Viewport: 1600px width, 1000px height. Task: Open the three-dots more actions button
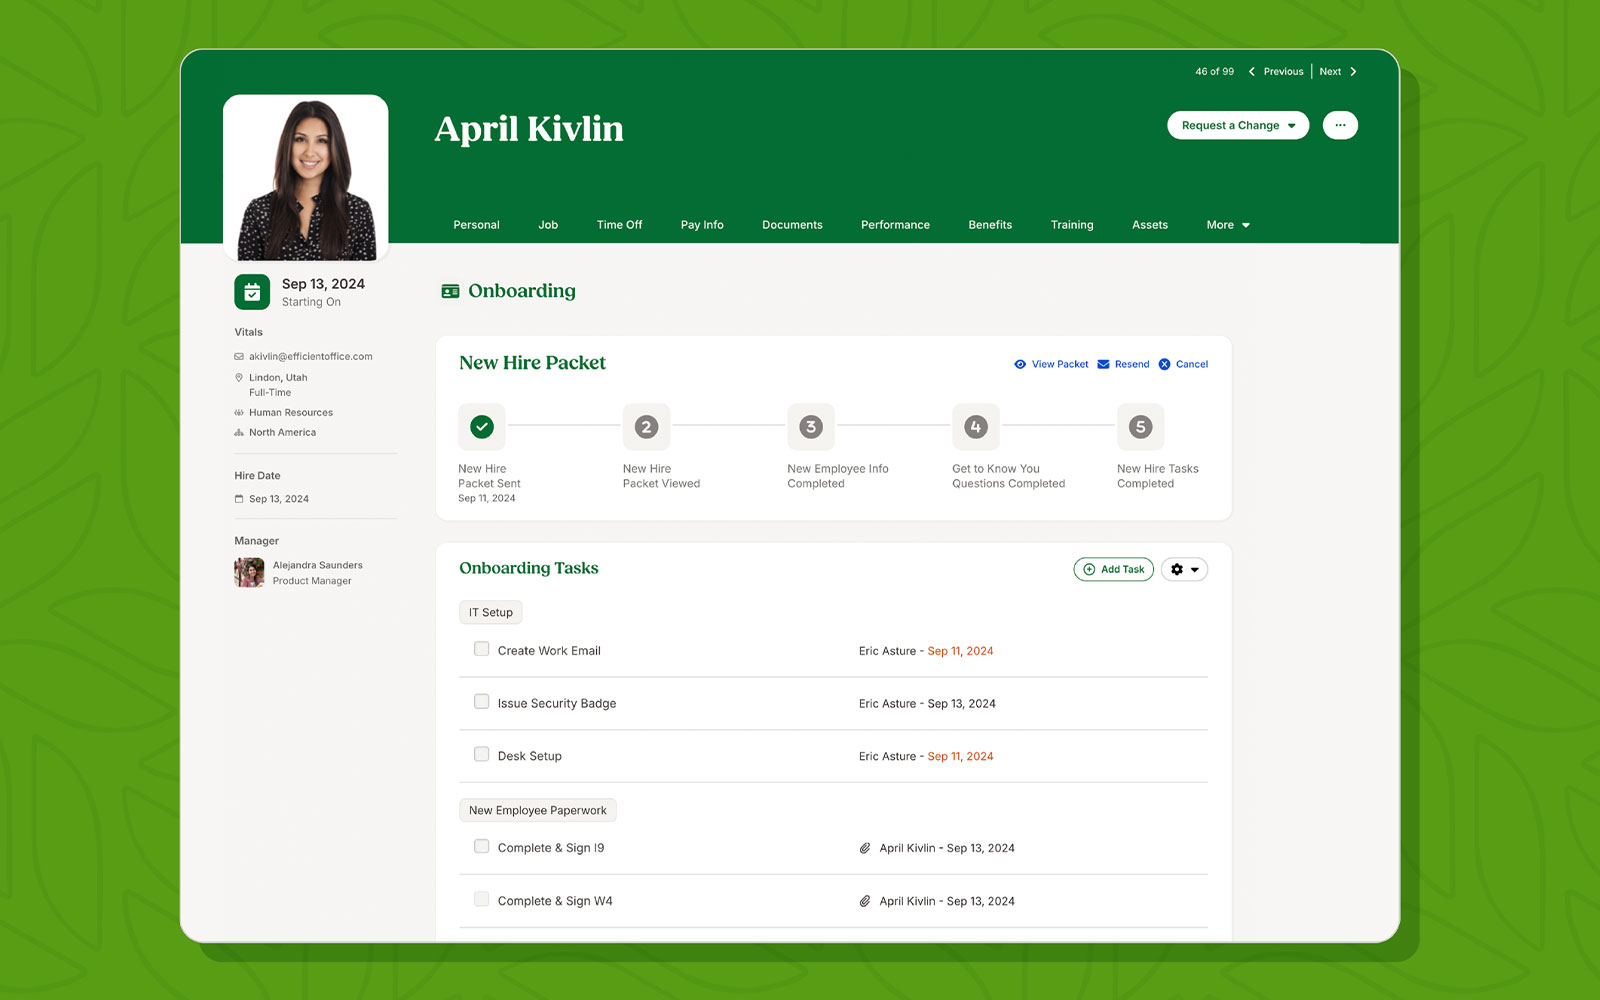(1340, 125)
